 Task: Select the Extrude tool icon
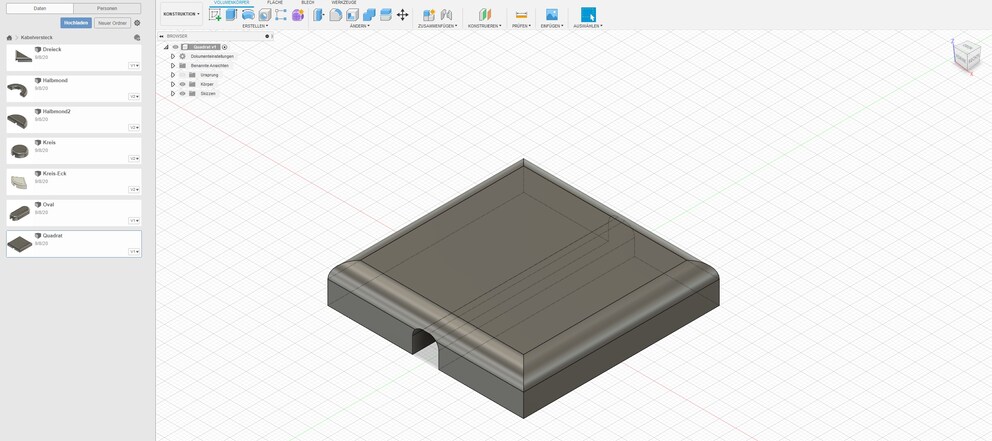(x=231, y=15)
